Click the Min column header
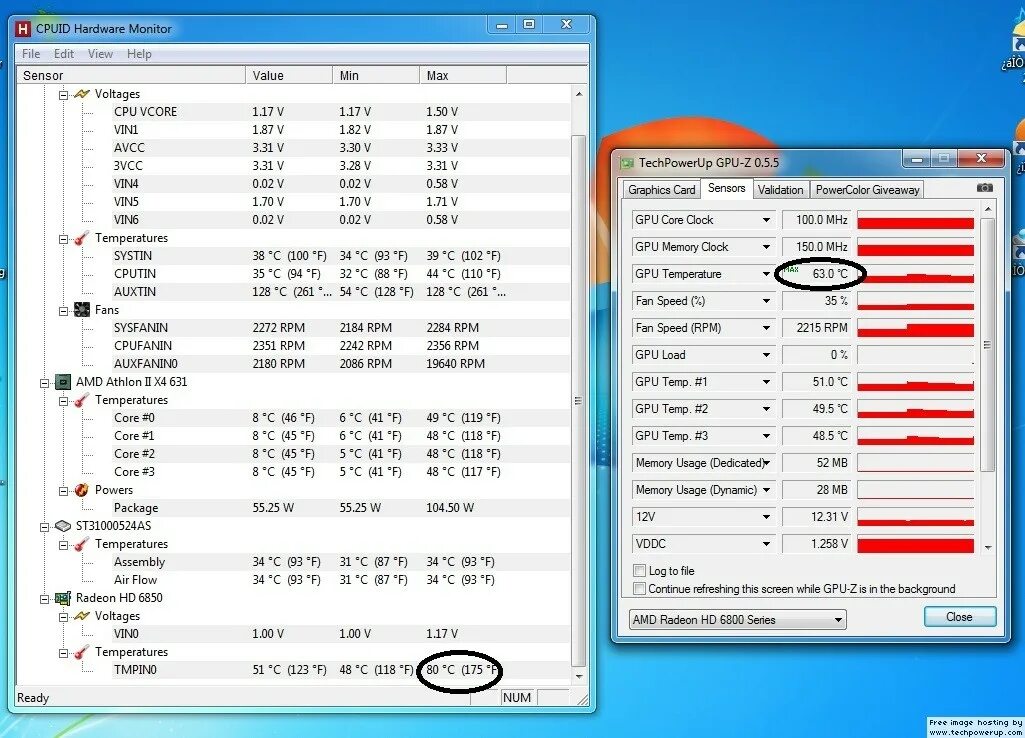Screen dimensions: 1025x738 coord(376,76)
